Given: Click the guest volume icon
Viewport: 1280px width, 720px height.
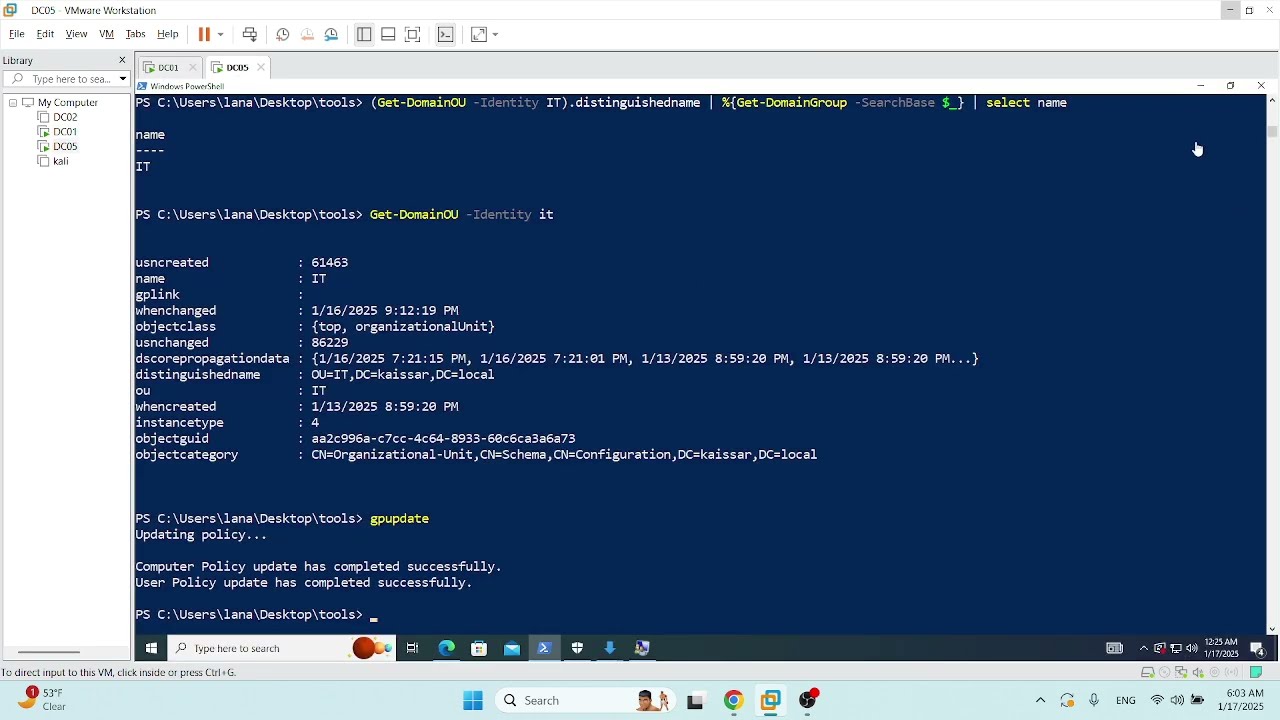Looking at the screenshot, I should [1191, 648].
